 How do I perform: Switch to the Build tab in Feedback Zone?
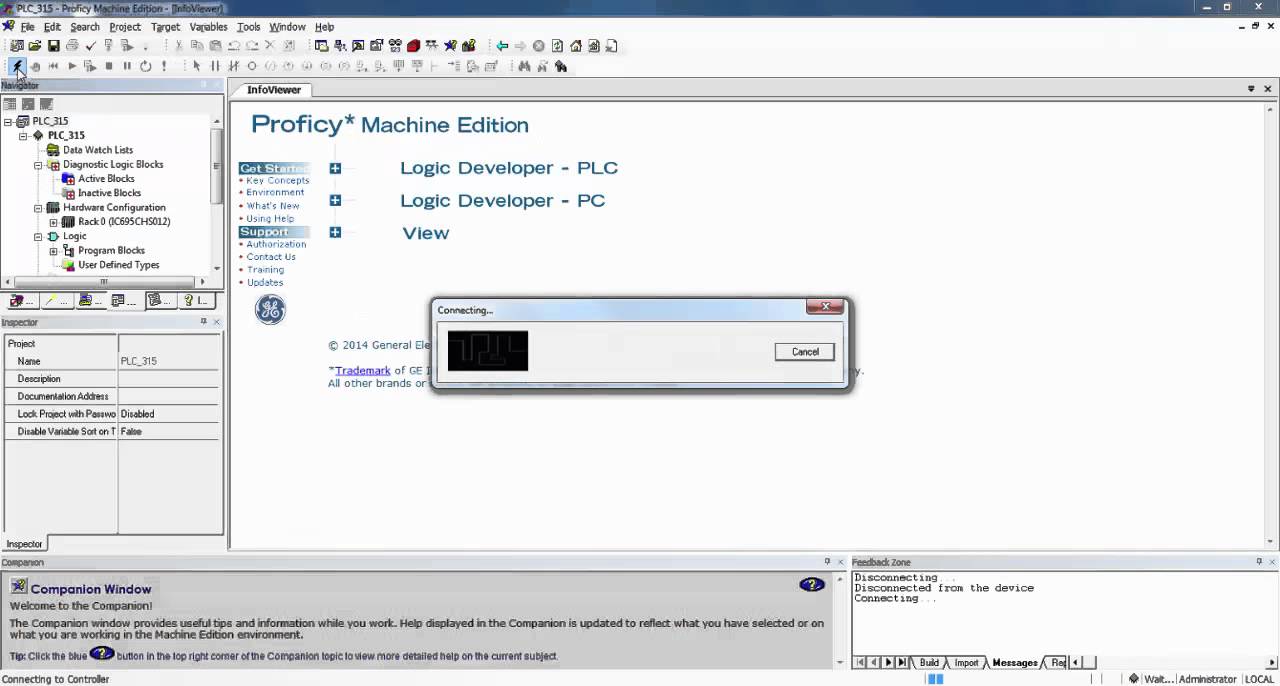(x=929, y=662)
